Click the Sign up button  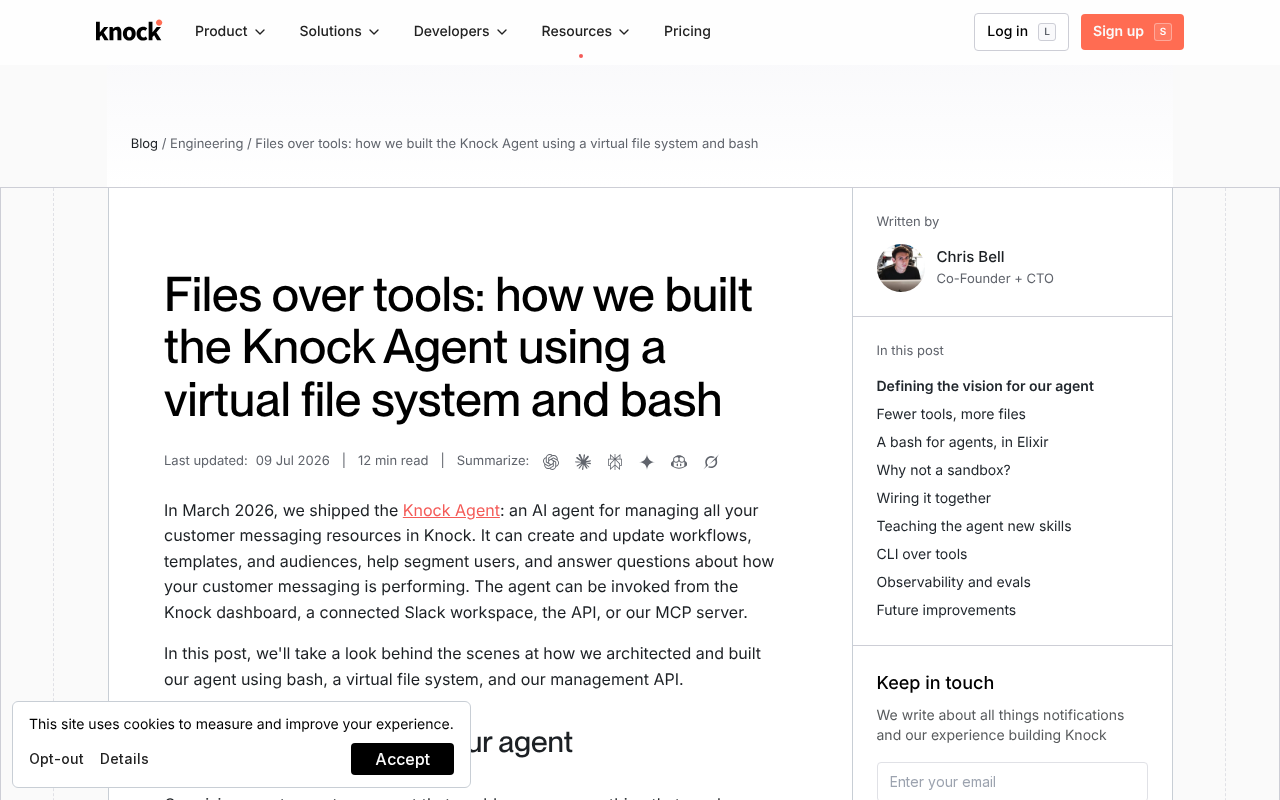(x=1132, y=32)
